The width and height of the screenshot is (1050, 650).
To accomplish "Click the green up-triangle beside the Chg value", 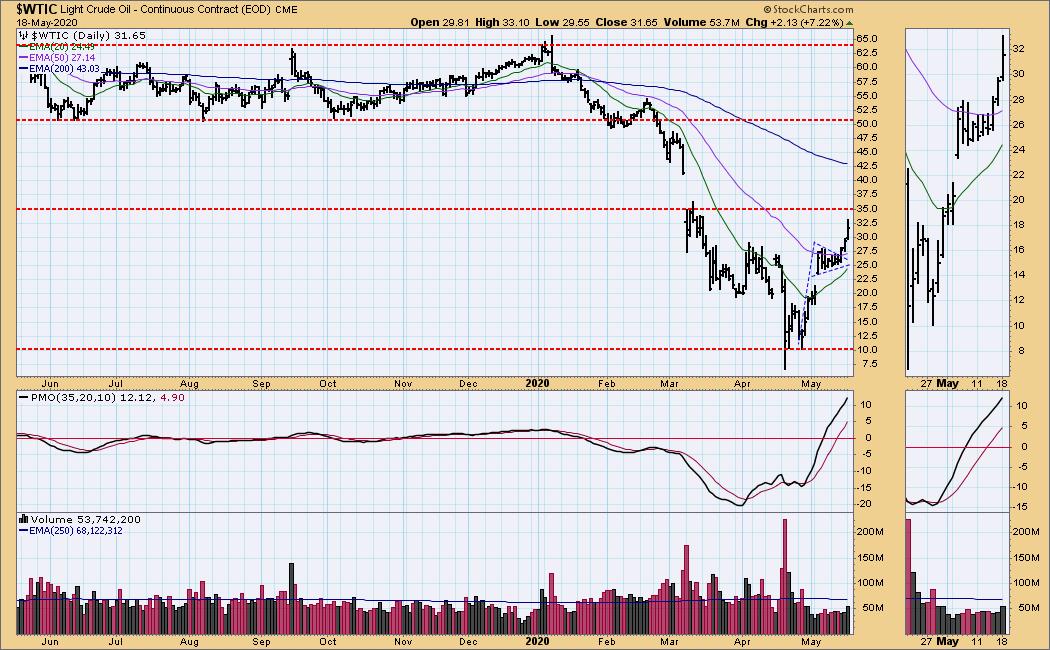I will (x=850, y=23).
